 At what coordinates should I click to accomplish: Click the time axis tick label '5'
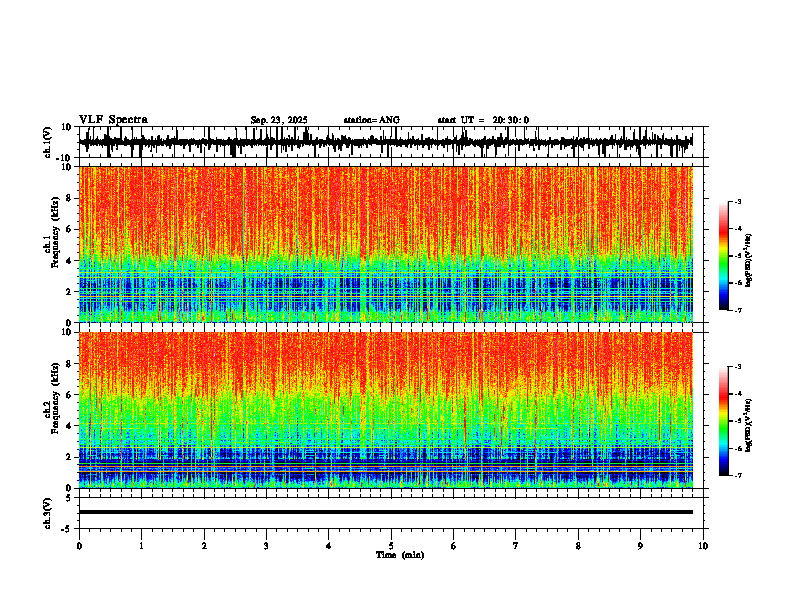(391, 546)
